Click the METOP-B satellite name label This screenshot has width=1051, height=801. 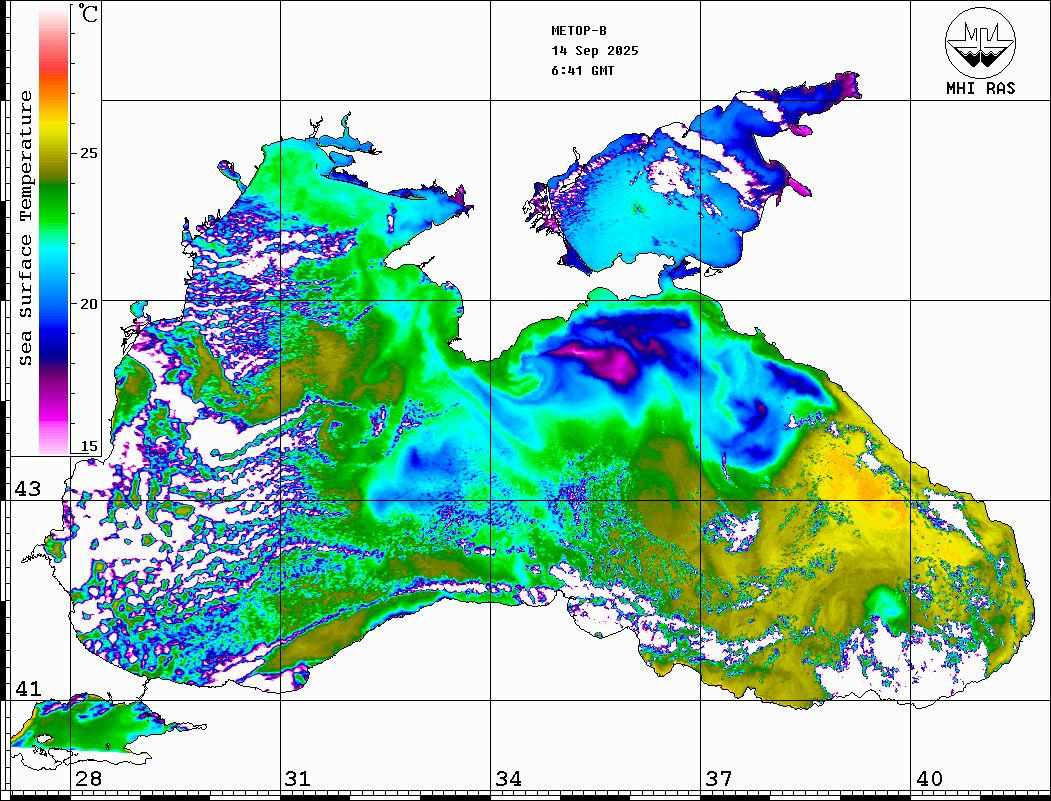point(579,31)
